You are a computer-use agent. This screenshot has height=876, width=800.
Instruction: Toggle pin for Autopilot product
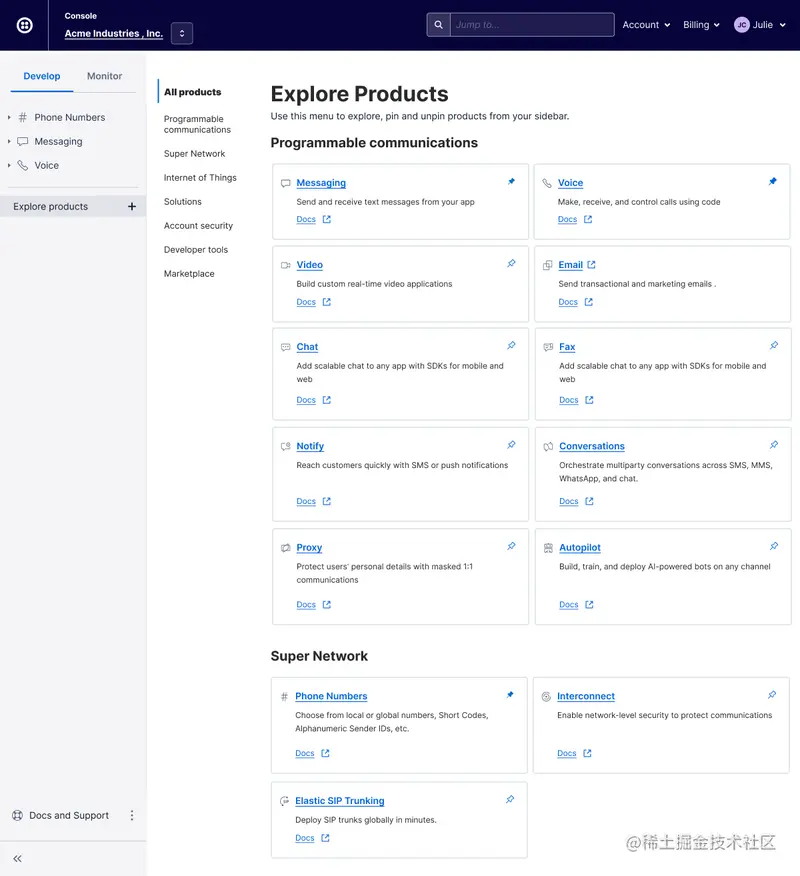[774, 547]
